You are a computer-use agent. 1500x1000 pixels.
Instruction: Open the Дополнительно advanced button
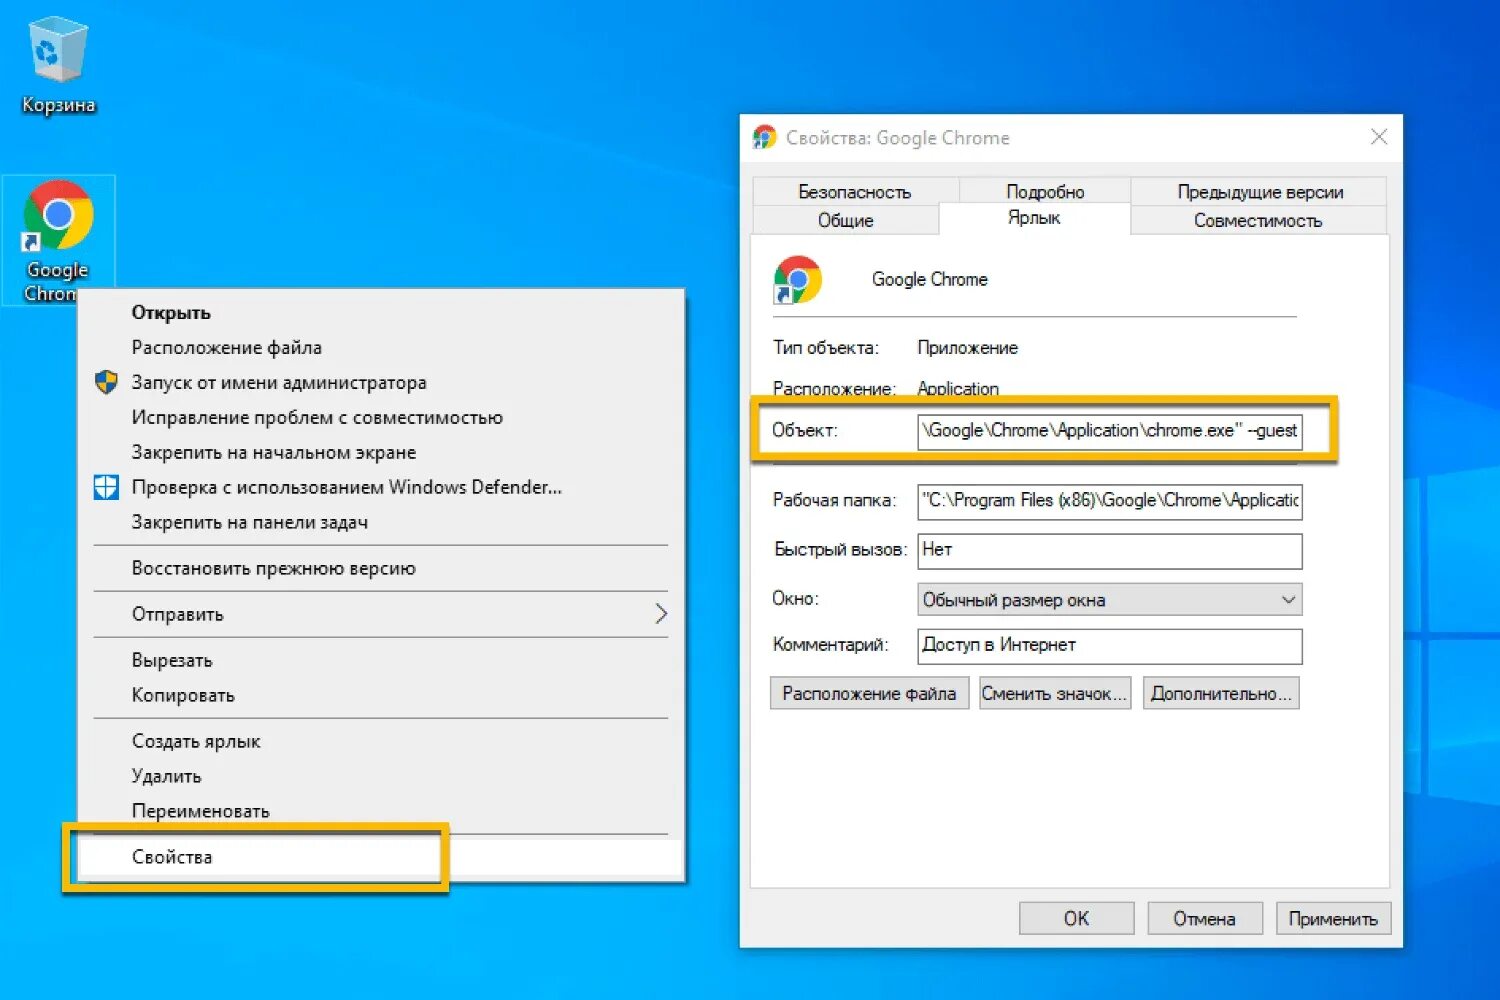[x=1221, y=693]
